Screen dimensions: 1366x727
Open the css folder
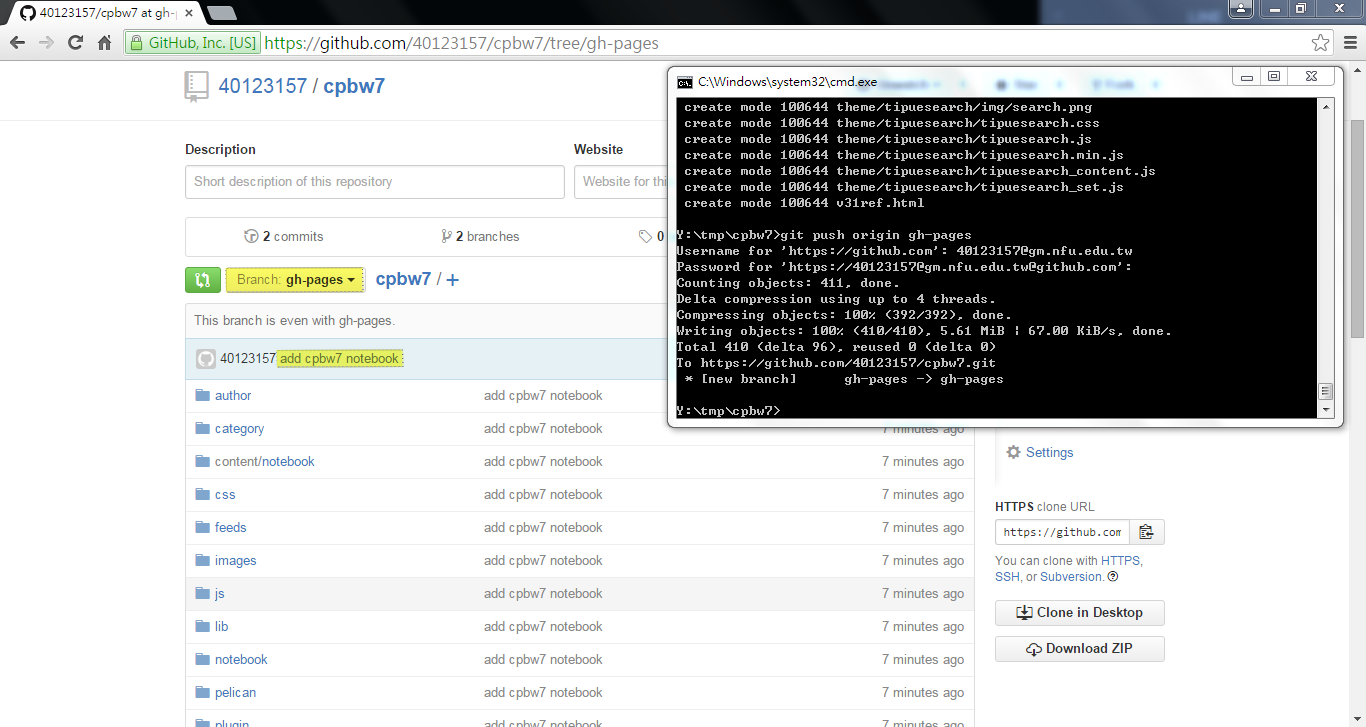[225, 495]
